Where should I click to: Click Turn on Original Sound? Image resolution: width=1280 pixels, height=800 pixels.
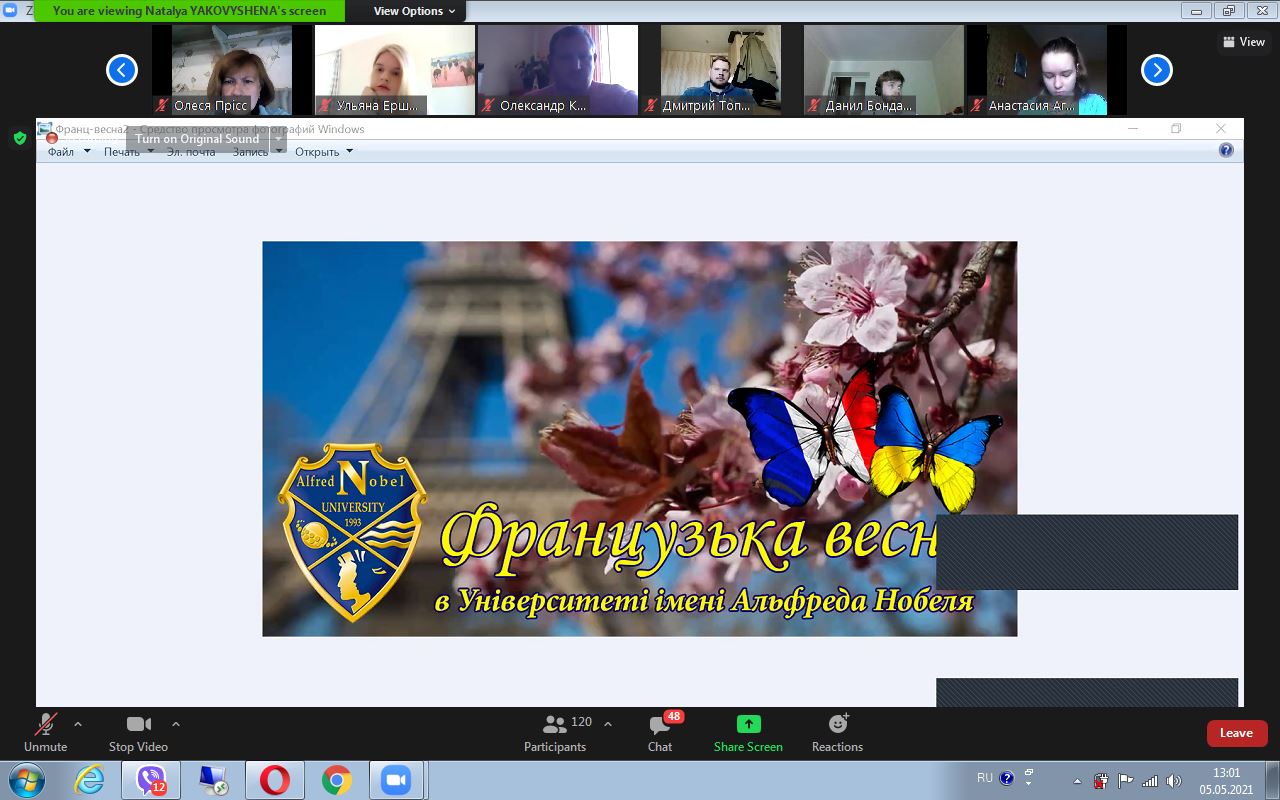pyautogui.click(x=197, y=139)
